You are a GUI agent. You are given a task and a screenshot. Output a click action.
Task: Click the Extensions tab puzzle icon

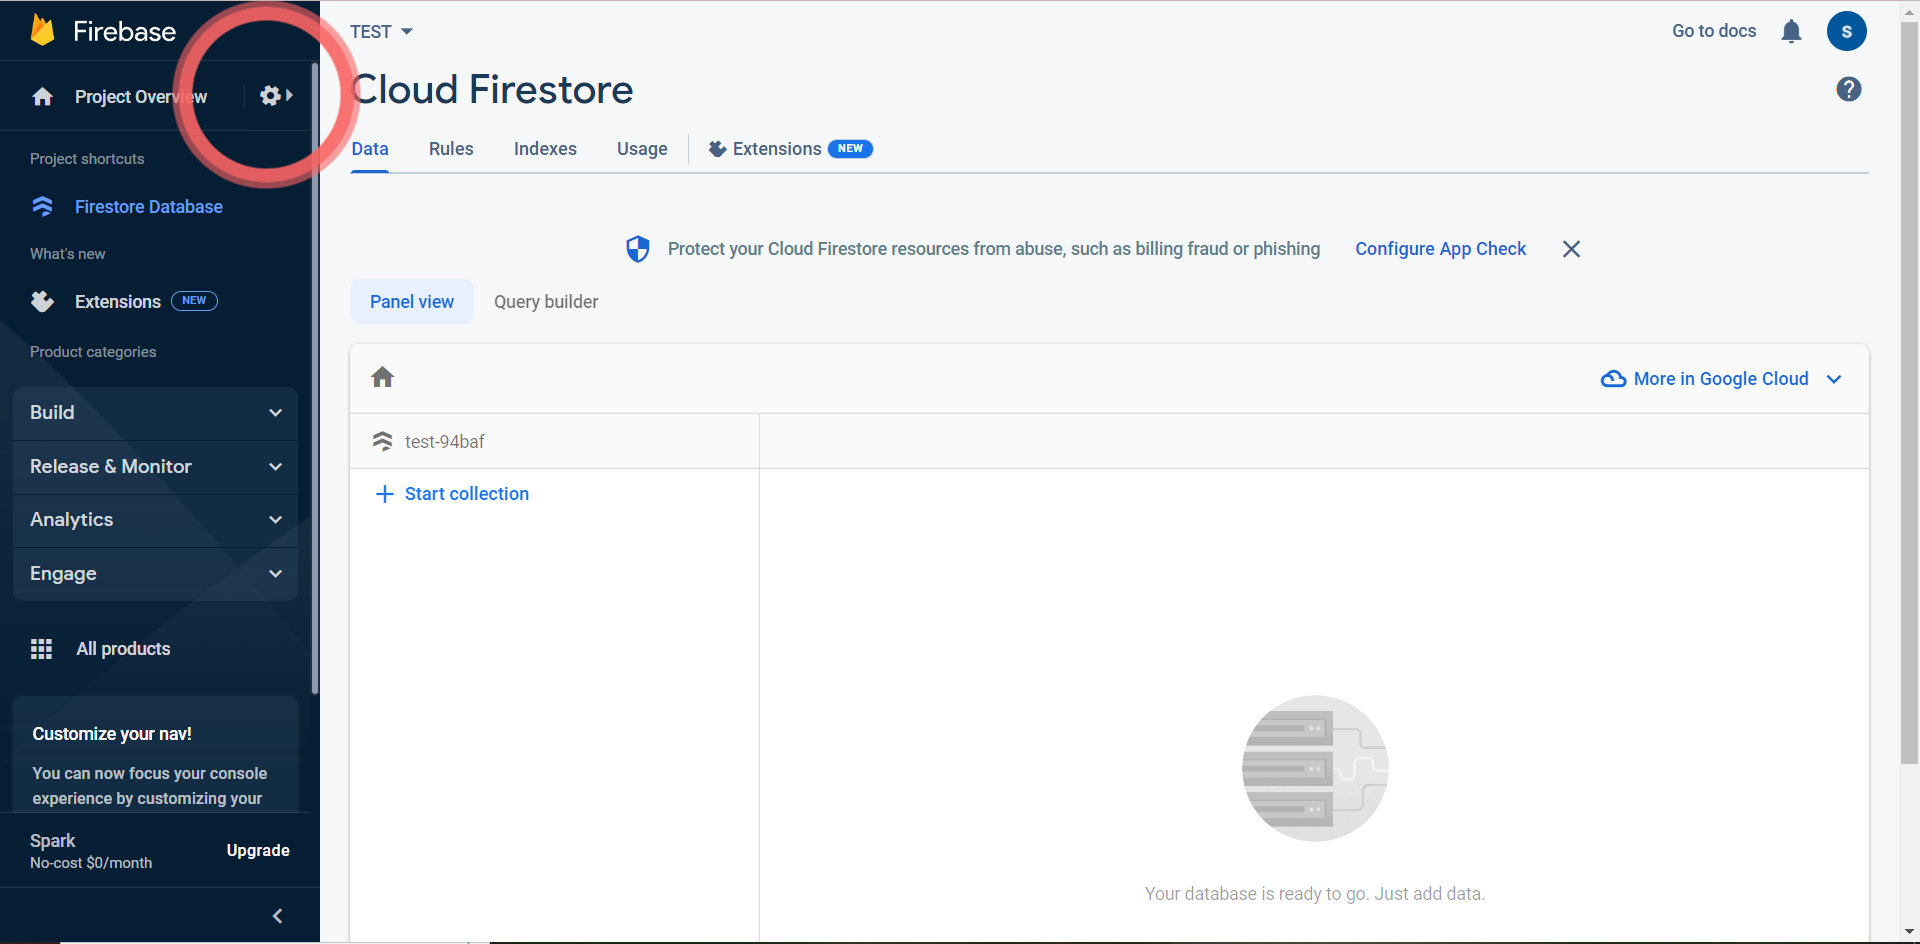[717, 149]
